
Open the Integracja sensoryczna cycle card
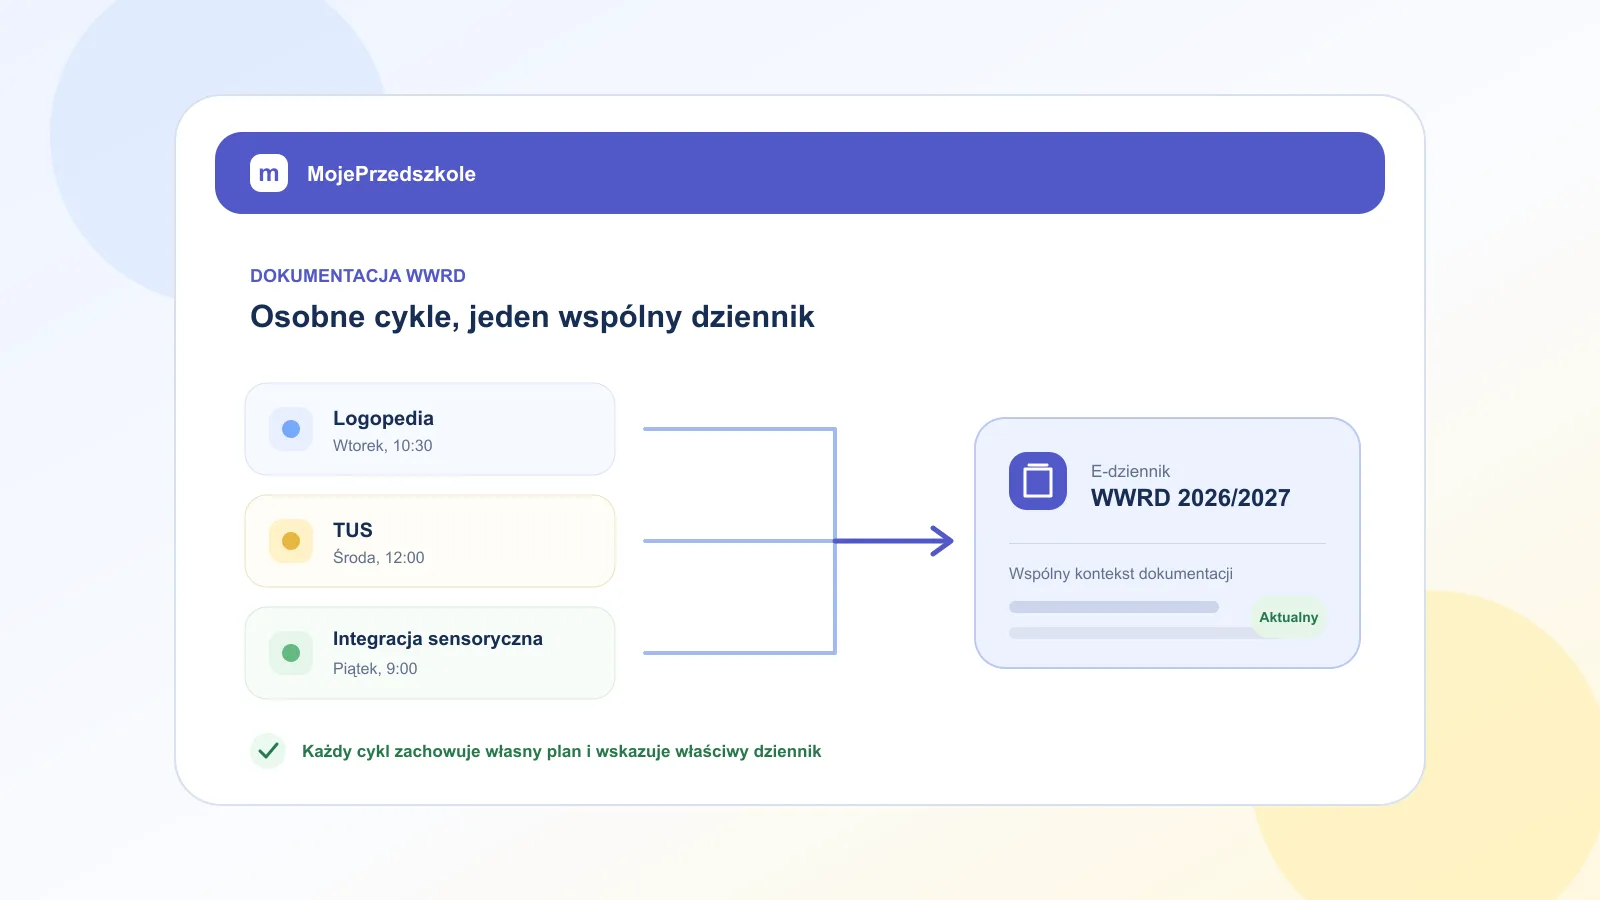click(430, 653)
